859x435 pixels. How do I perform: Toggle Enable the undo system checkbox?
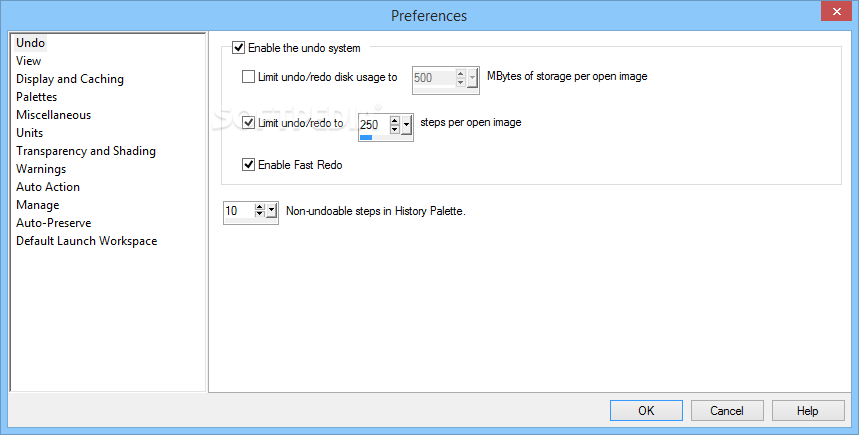(238, 48)
